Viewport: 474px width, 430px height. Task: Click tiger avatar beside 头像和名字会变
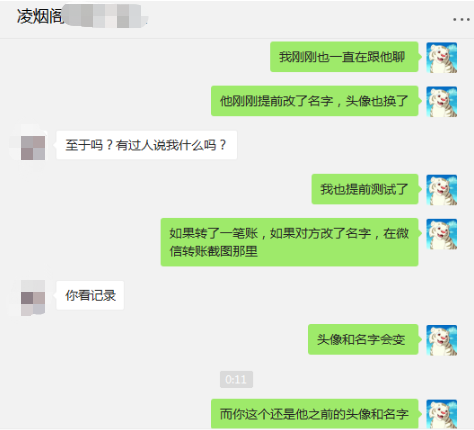tap(442, 340)
